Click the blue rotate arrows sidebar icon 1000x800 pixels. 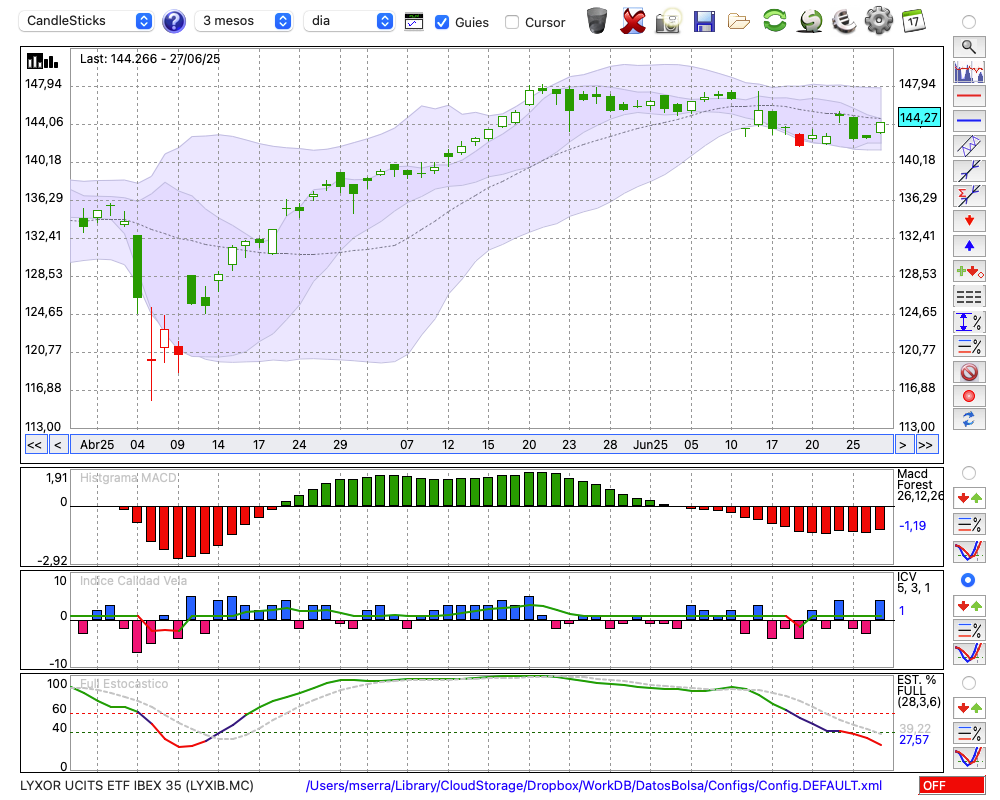tap(969, 420)
